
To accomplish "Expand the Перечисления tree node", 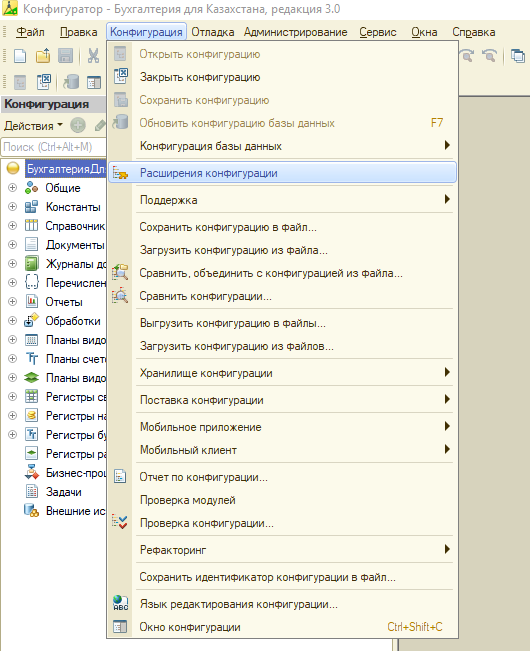I will coord(12,282).
